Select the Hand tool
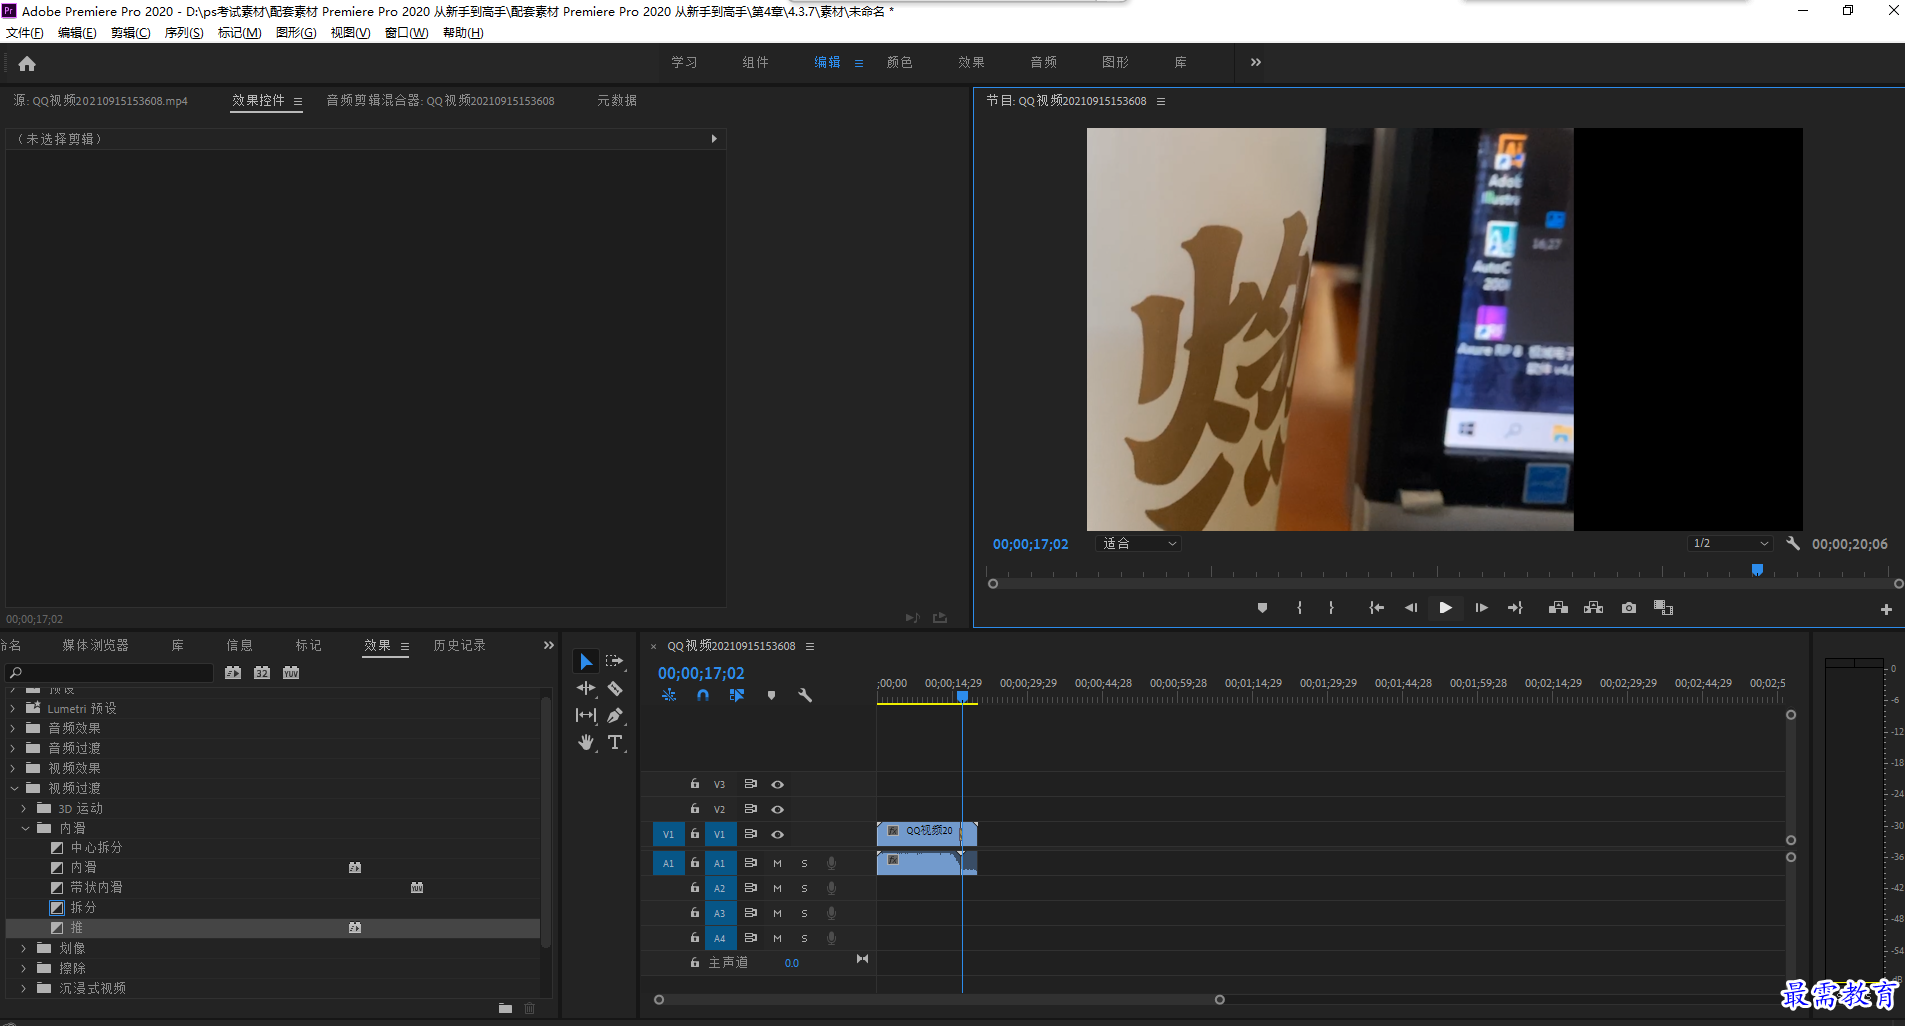This screenshot has height=1026, width=1905. (586, 742)
